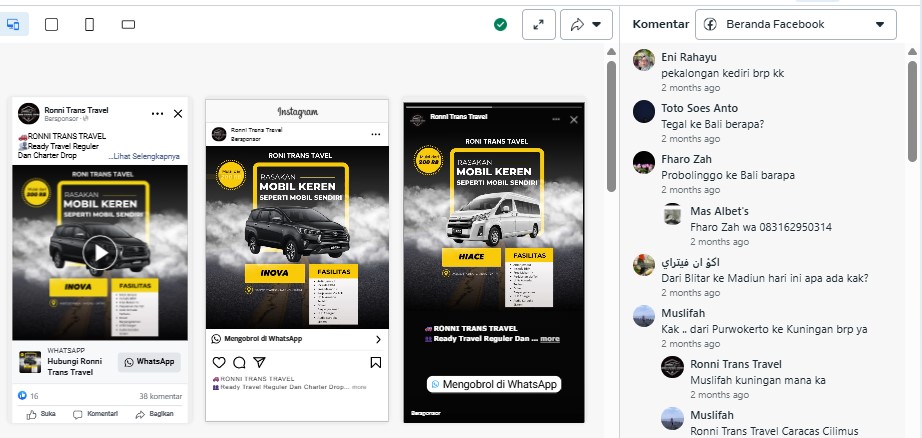This screenshot has width=922, height=438.
Task: Click Eni Rahayu's profile avatar
Action: click(x=644, y=60)
